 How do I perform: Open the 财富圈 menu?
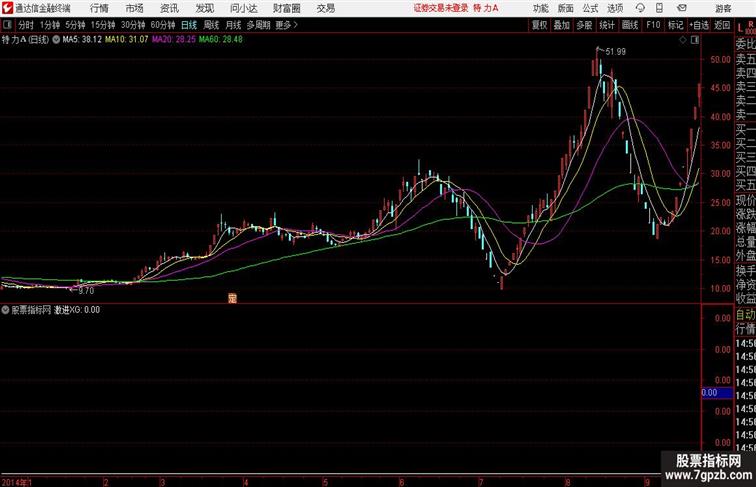[x=286, y=8]
